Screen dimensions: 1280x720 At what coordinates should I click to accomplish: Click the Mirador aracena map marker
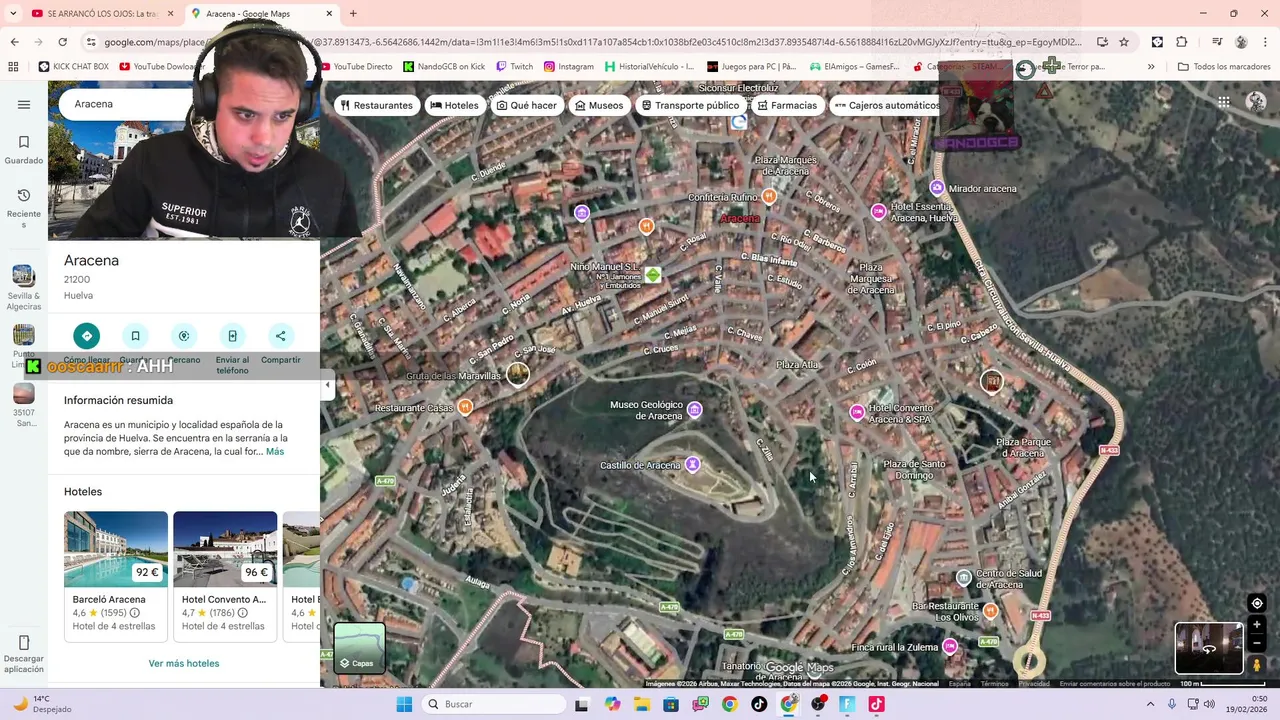pos(937,188)
